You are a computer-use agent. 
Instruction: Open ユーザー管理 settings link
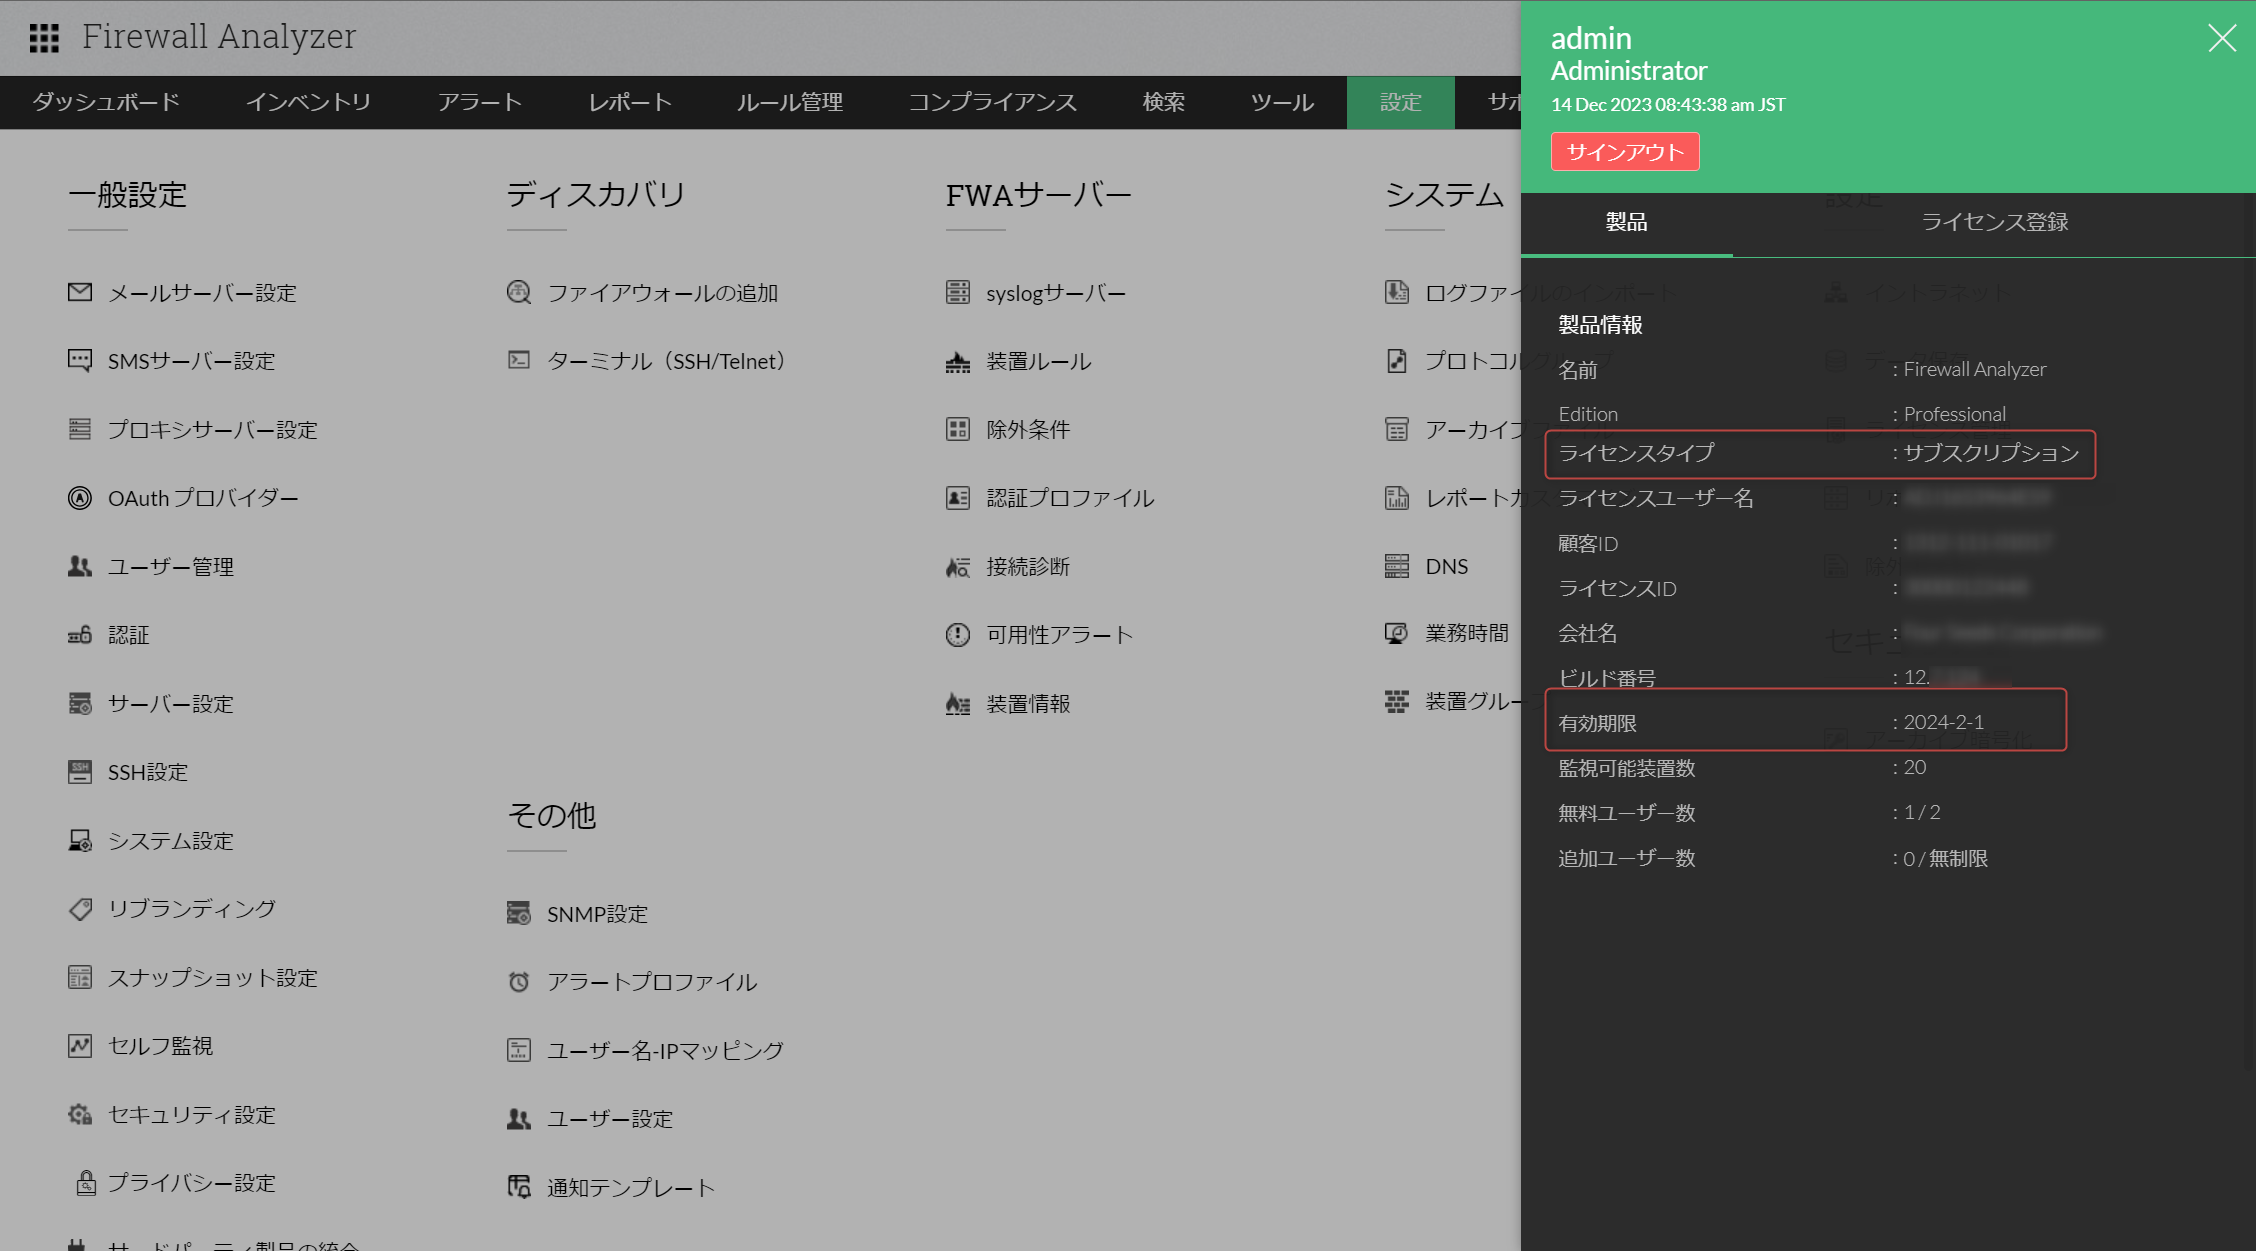[171, 567]
